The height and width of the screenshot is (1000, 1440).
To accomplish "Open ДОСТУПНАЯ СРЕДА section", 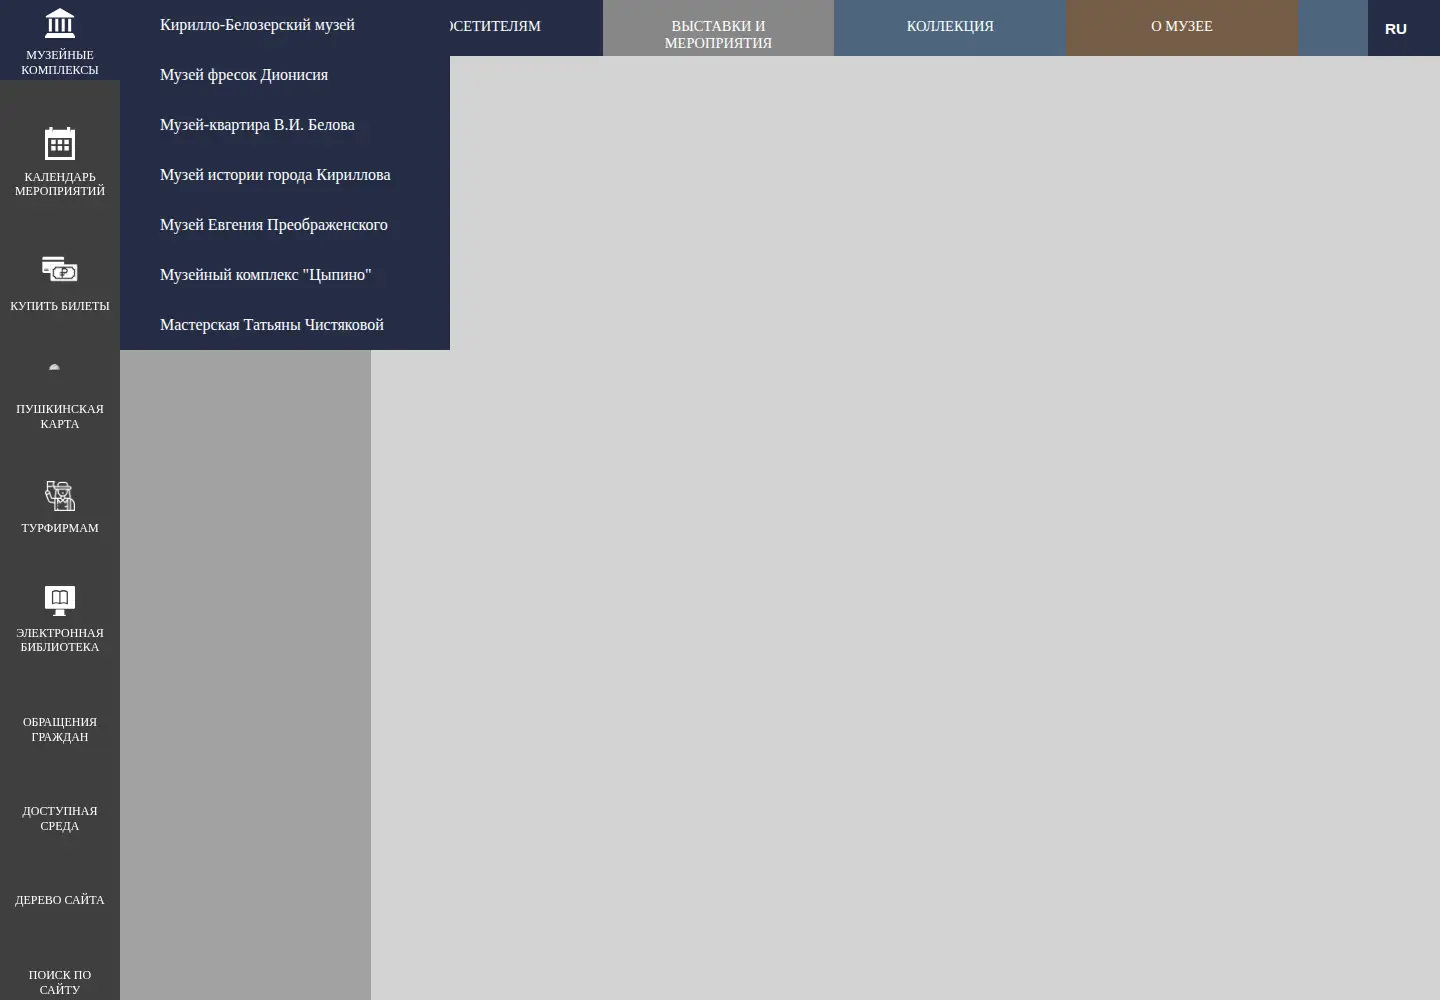I will coord(60,818).
